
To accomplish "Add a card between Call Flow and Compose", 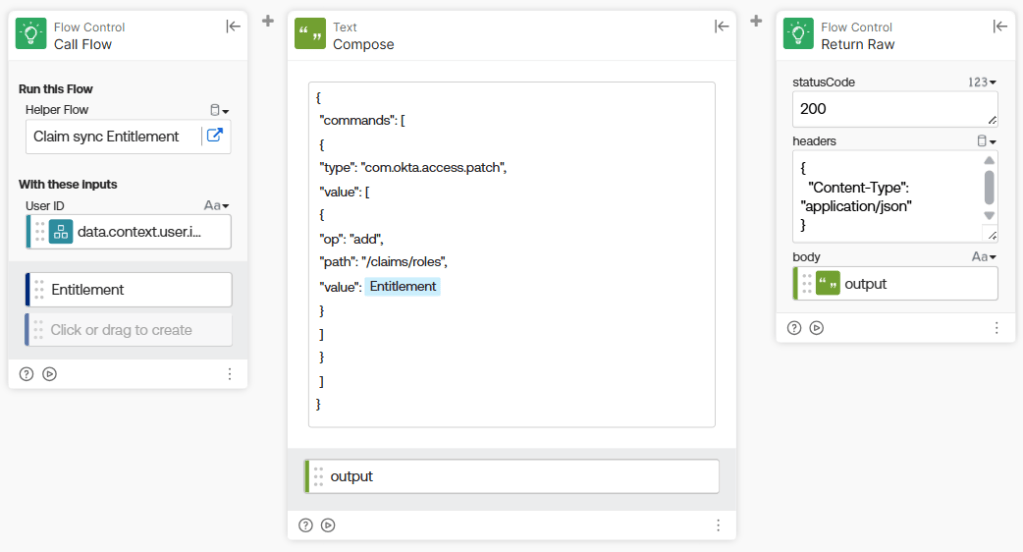I will [x=267, y=21].
